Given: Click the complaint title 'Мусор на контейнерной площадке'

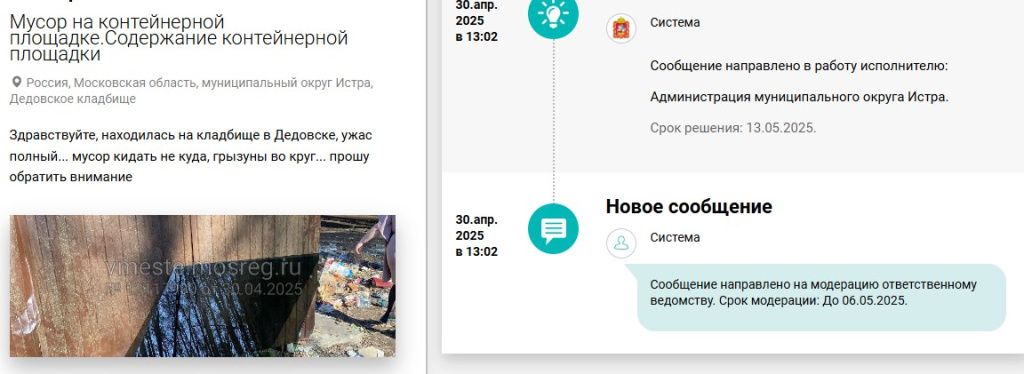Looking at the screenshot, I should pyautogui.click(x=178, y=38).
